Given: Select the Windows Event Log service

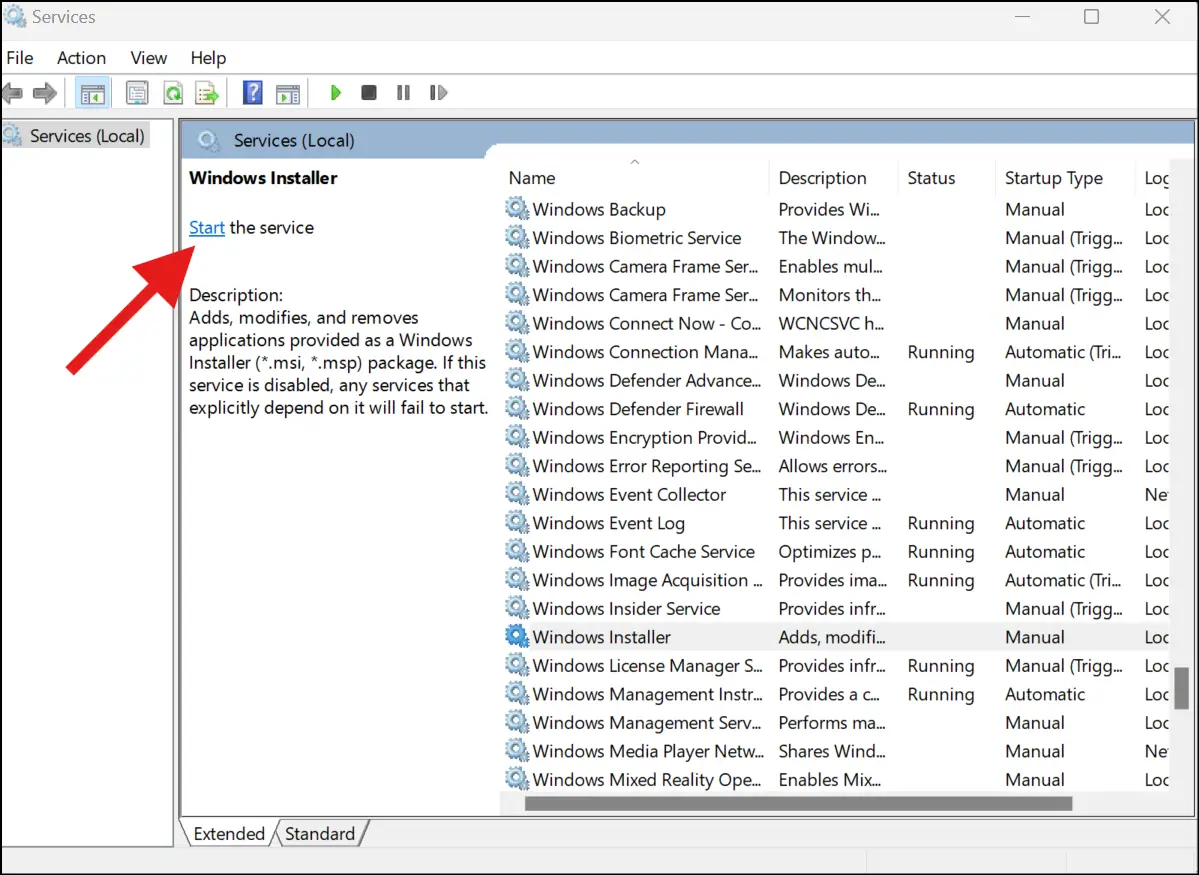Looking at the screenshot, I should pos(609,523).
